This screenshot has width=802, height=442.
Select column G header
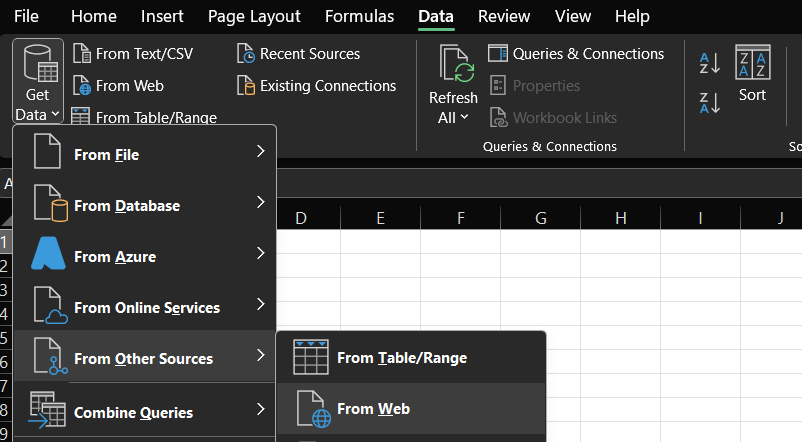click(540, 218)
